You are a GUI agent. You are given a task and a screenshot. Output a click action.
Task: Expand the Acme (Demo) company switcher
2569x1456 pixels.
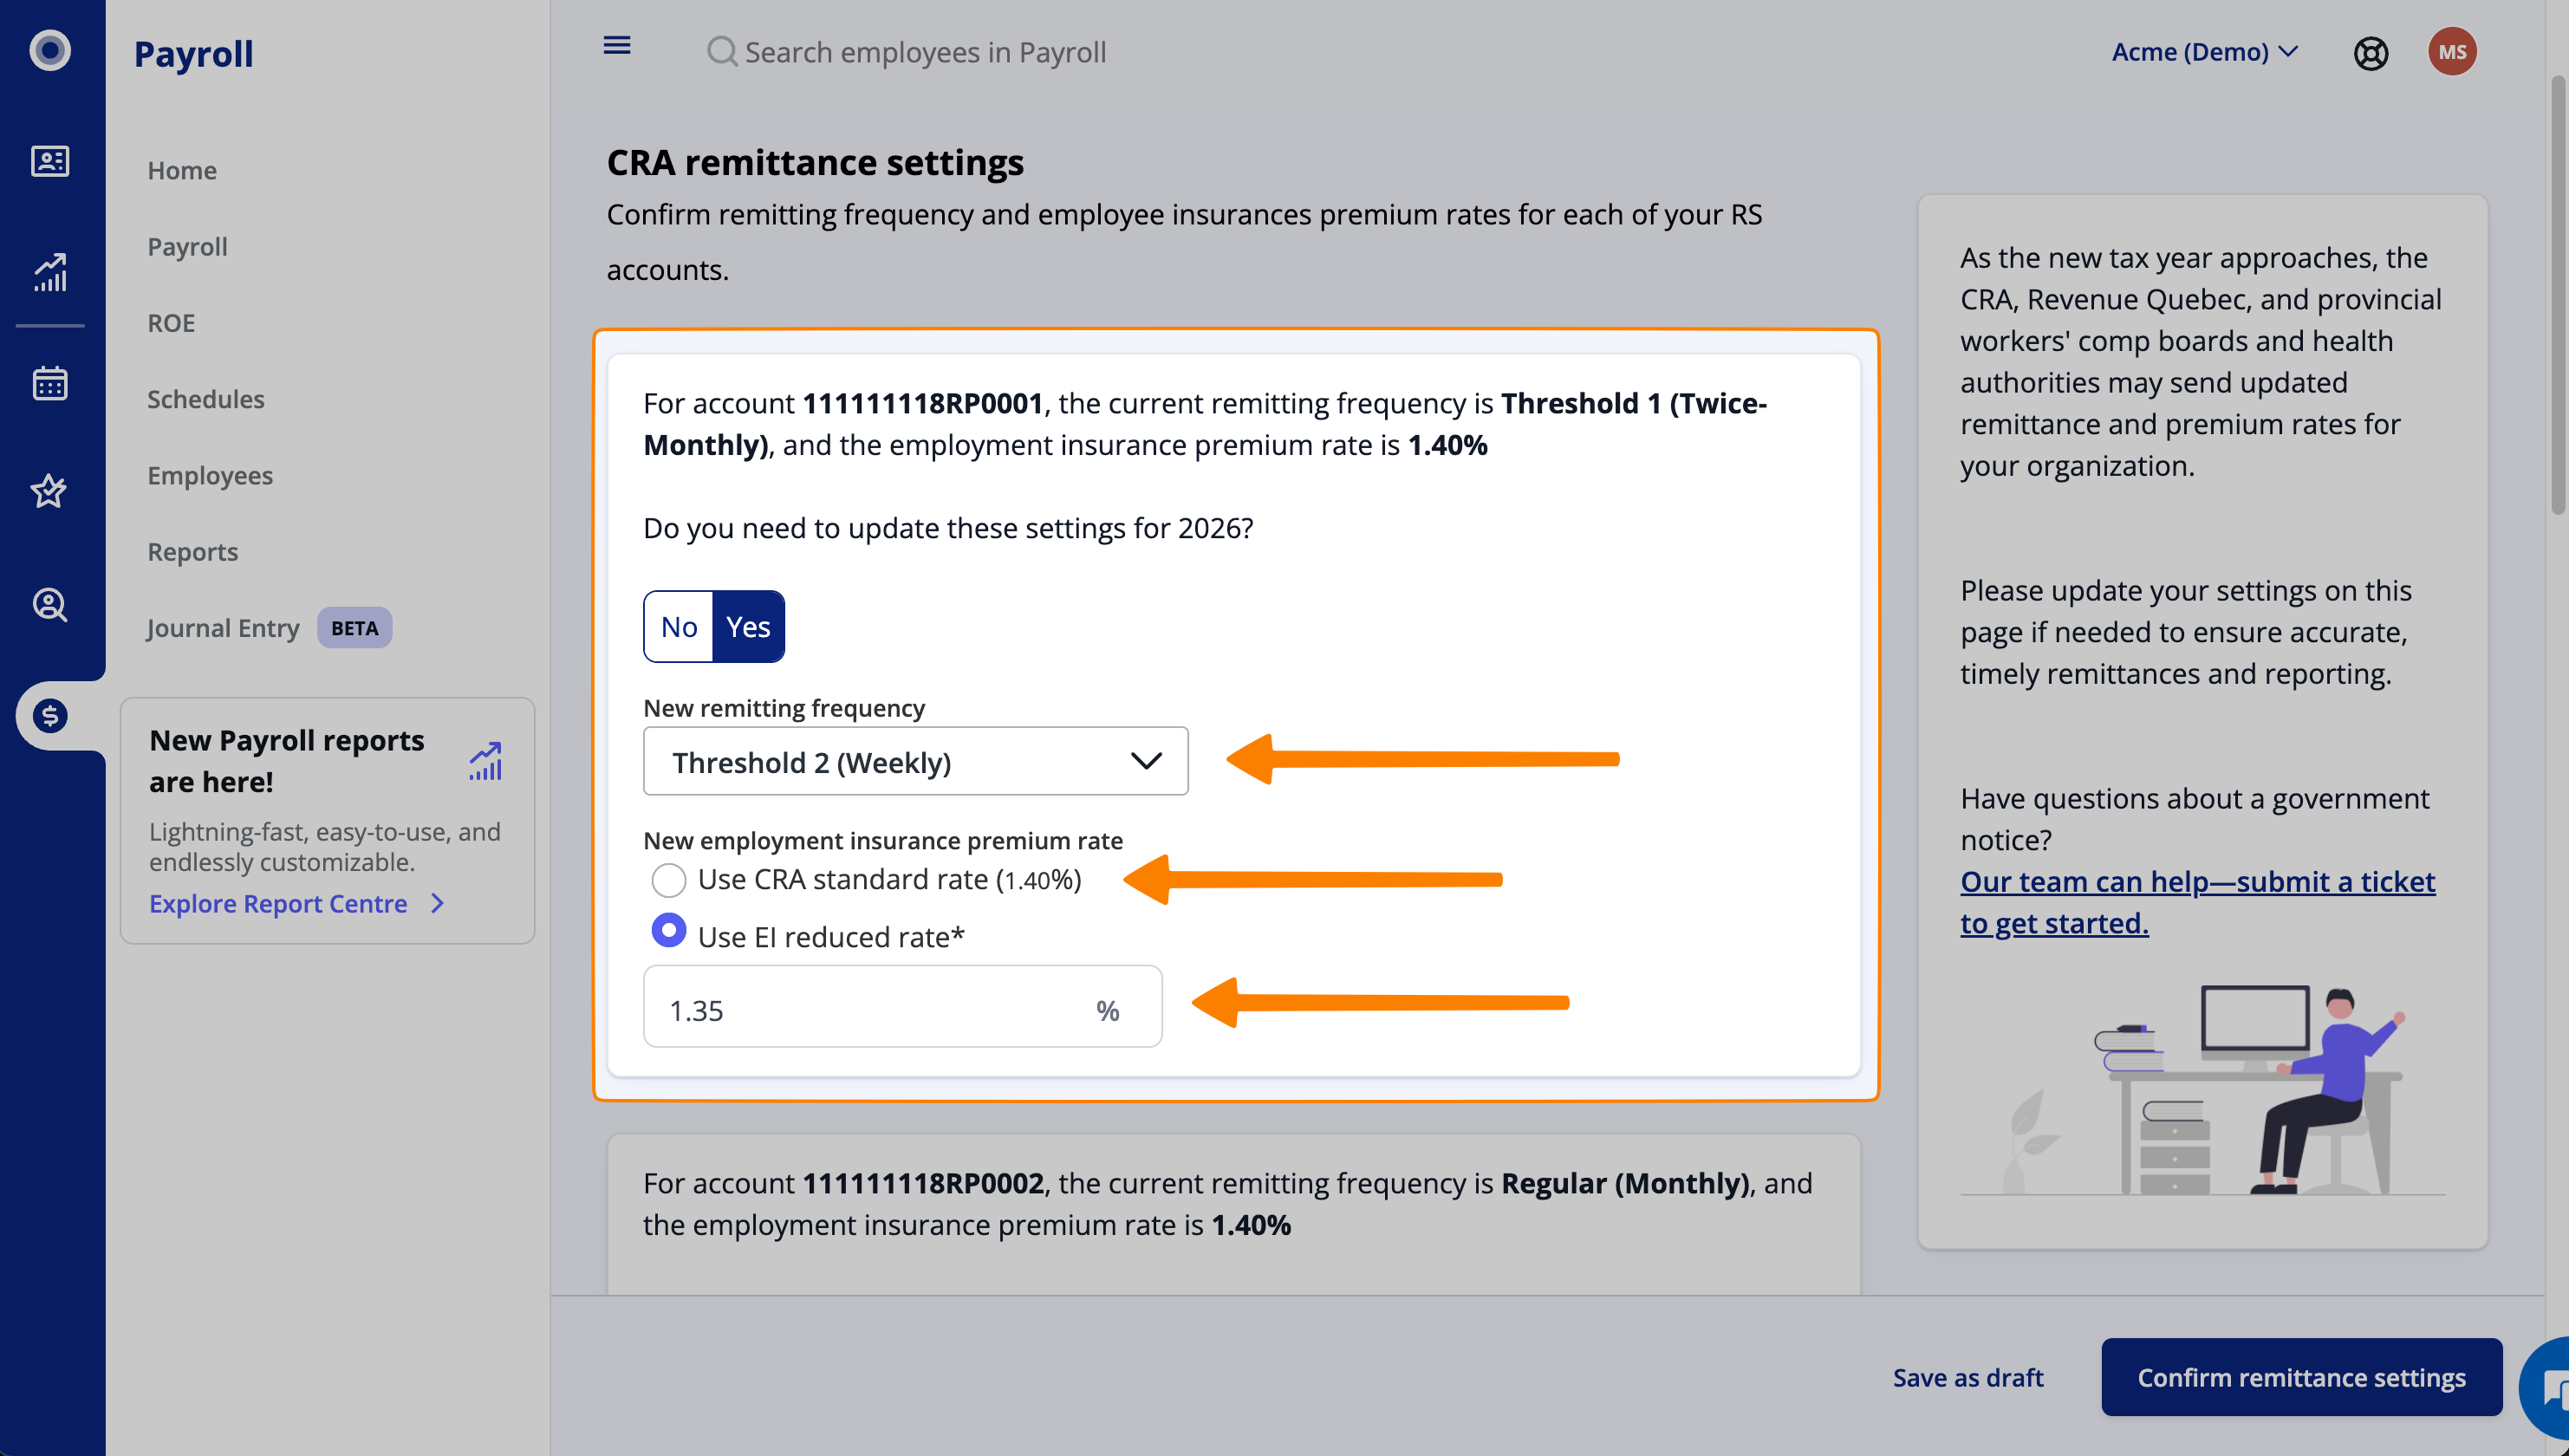2204,52
